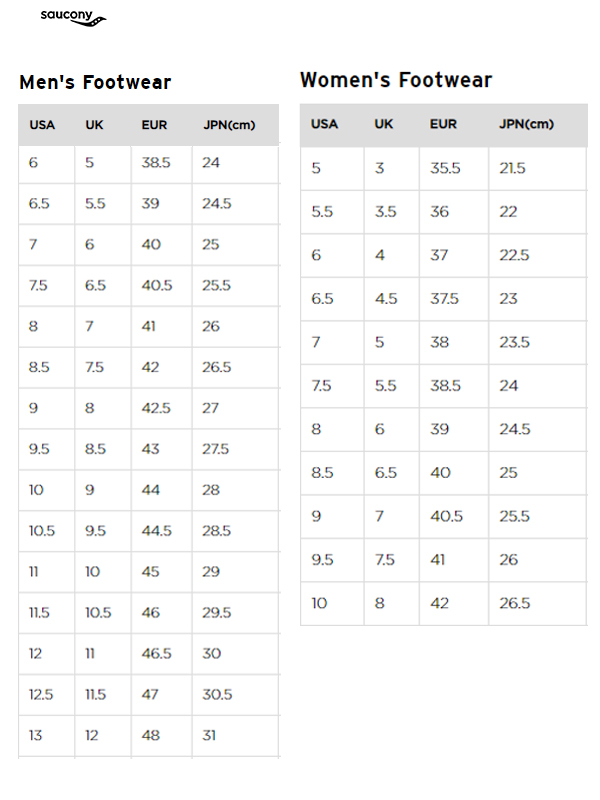Select the EUR header in women's table
This screenshot has height=800, width=600.
443,124
